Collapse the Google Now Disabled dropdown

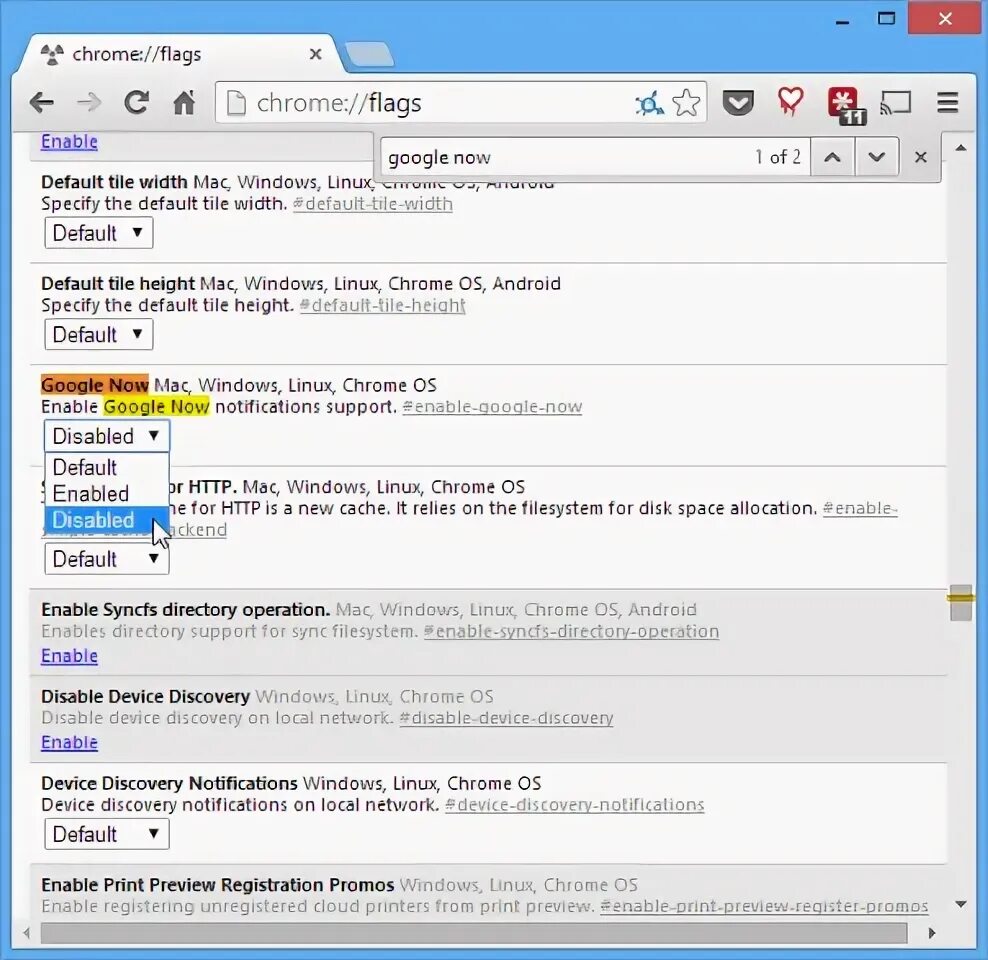pyautogui.click(x=106, y=436)
